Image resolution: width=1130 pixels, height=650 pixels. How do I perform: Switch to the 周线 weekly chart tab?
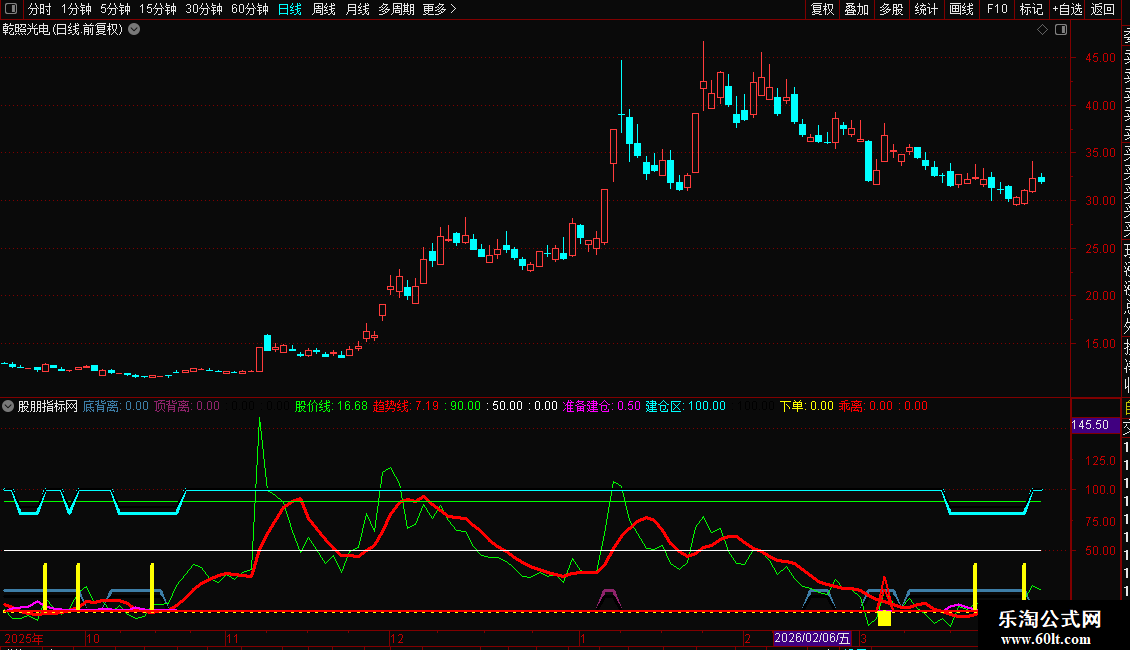[x=324, y=9]
